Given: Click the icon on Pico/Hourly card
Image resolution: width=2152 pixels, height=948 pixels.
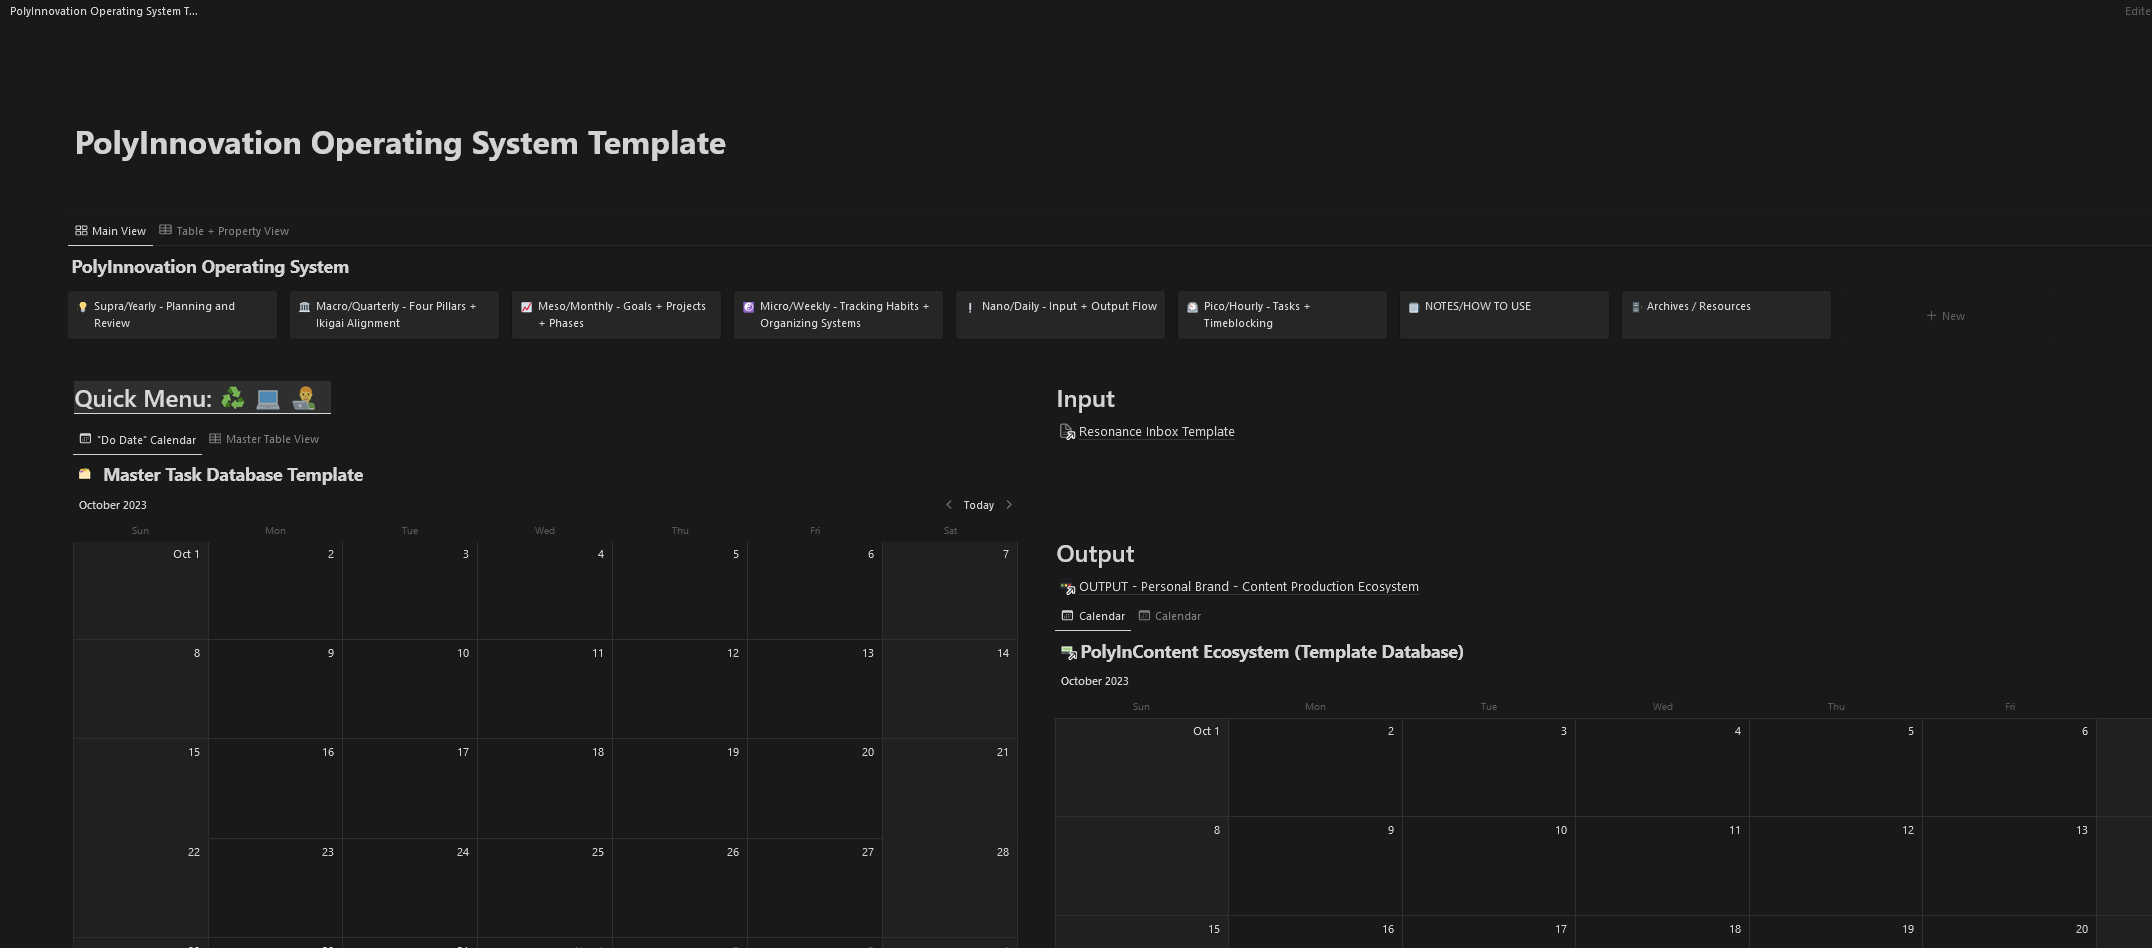Looking at the screenshot, I should click(x=1192, y=307).
